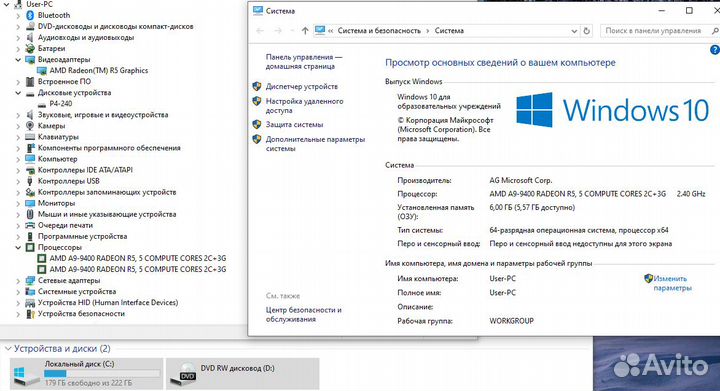The height and width of the screenshot is (391, 720).
Task: Expand the Сетевые адаптеры category
Action: pyautogui.click(x=18, y=281)
